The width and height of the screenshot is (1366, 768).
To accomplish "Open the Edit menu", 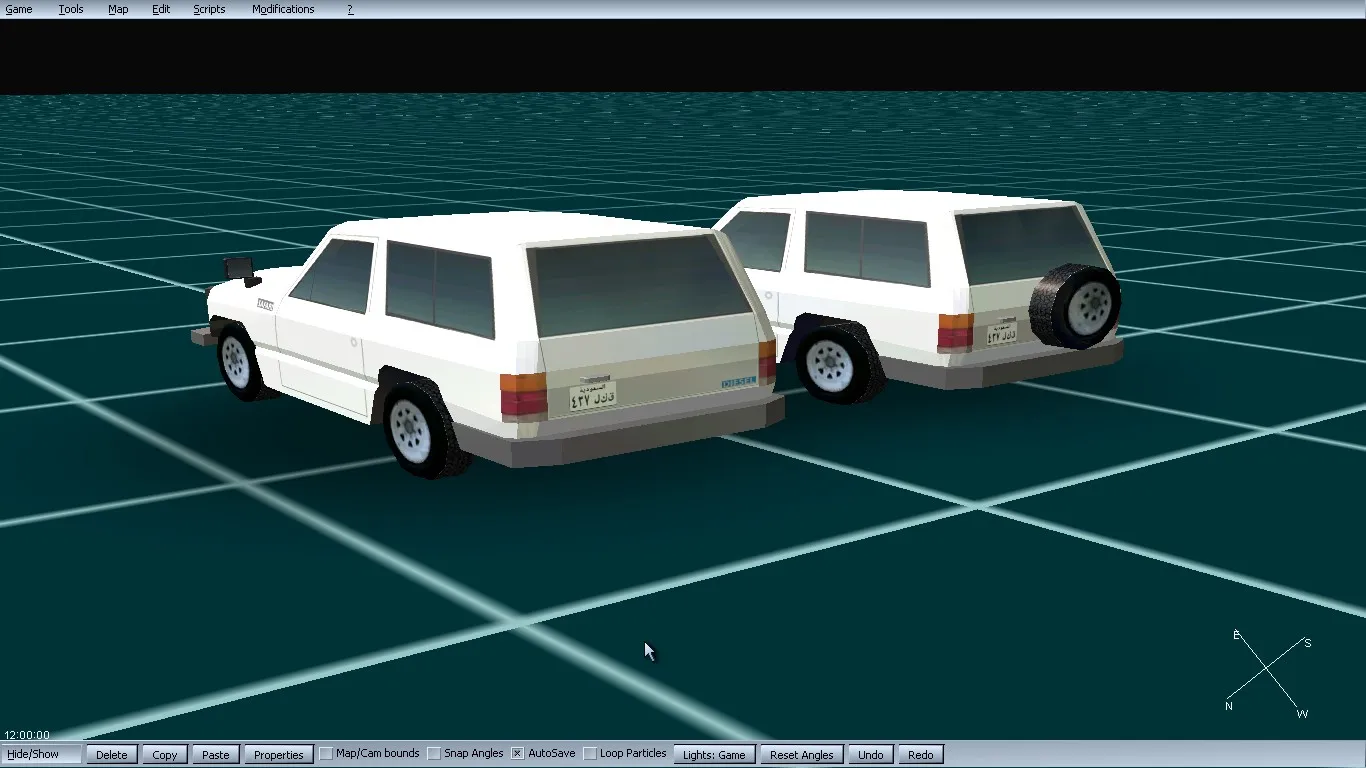I will point(161,9).
